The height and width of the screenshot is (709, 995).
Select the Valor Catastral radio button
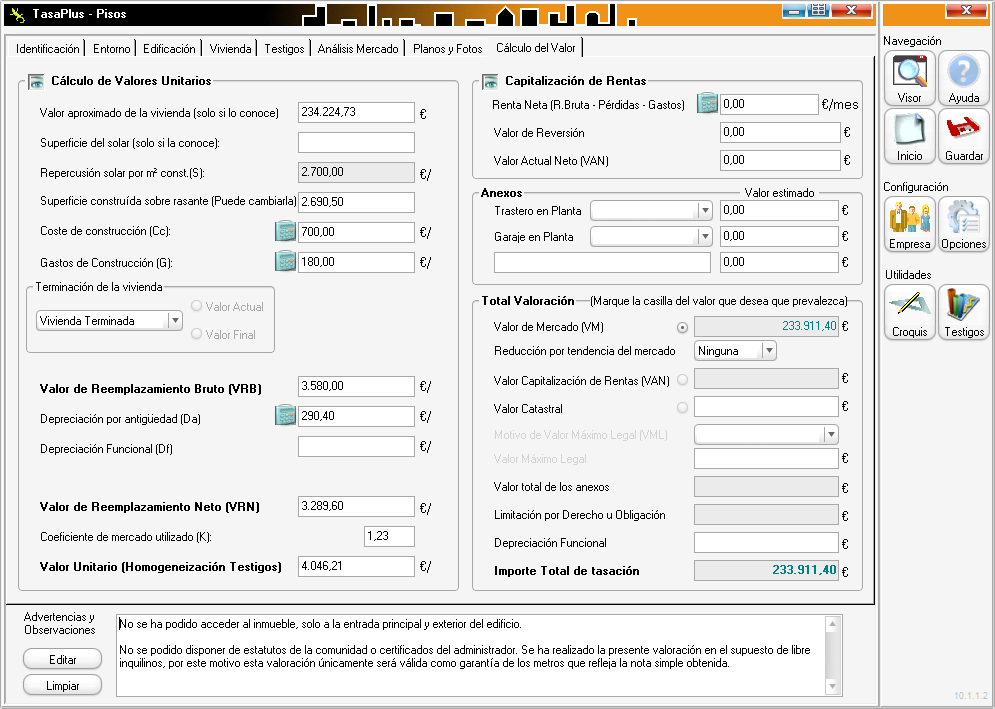point(683,407)
